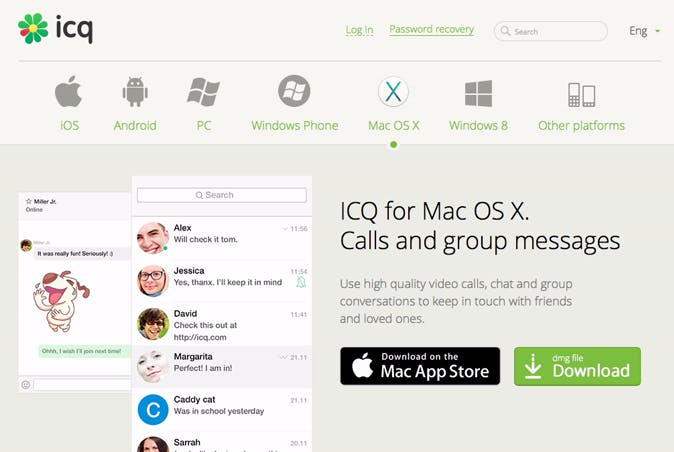Open the Other platforms phones icon
This screenshot has height=452, width=674.
tap(582, 95)
